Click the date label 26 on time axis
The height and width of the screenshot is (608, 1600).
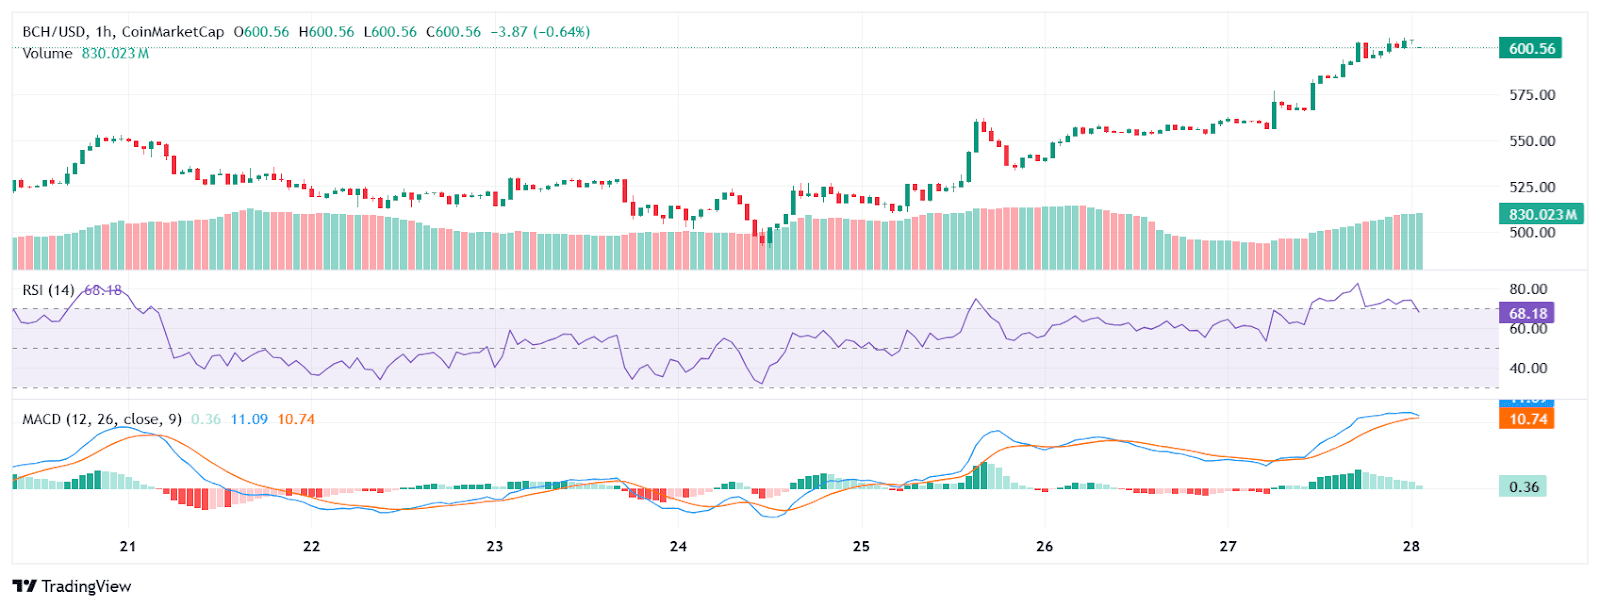tap(1044, 546)
